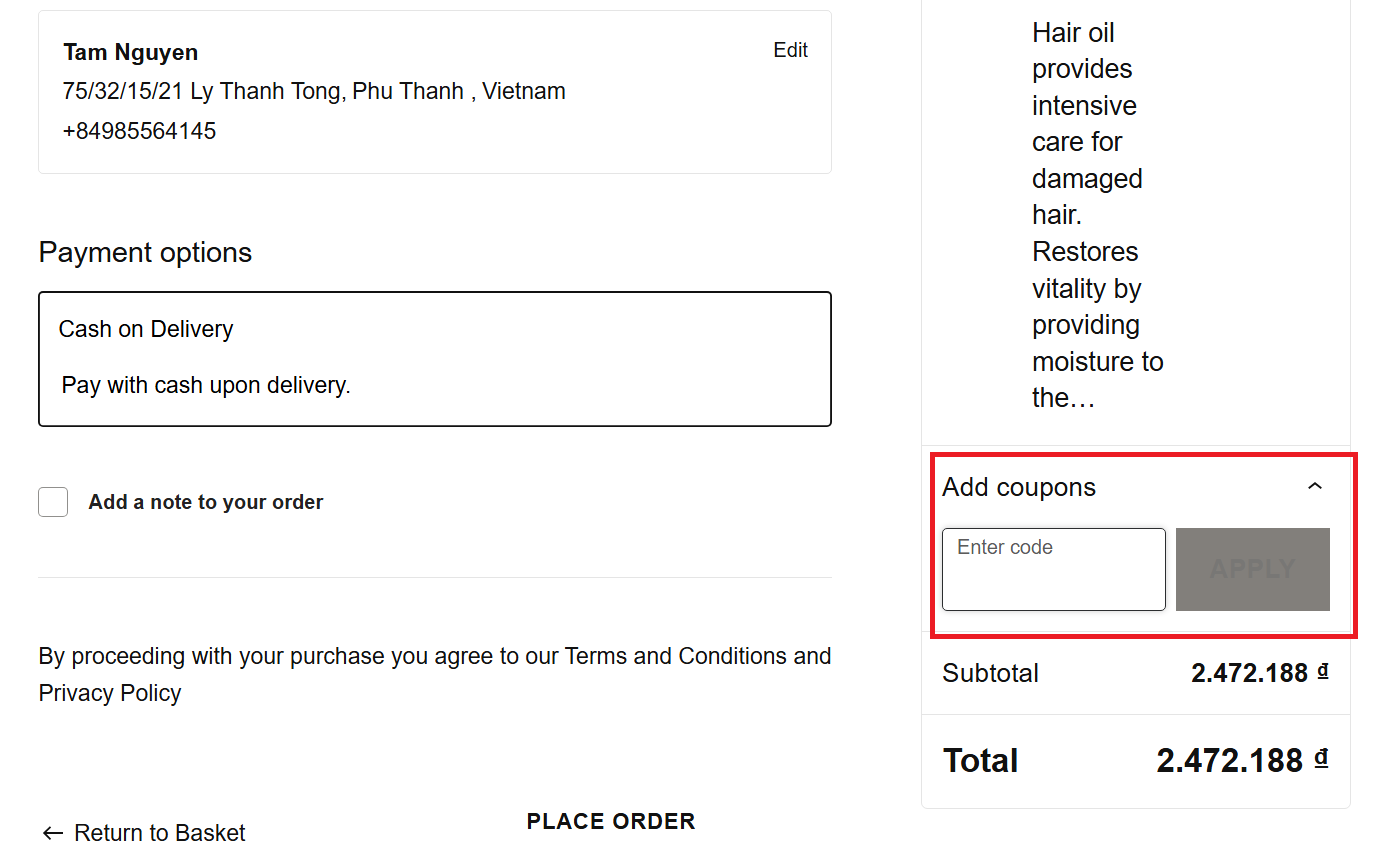Click the Add coupons heading
This screenshot has height=867, width=1396.
click(1019, 487)
